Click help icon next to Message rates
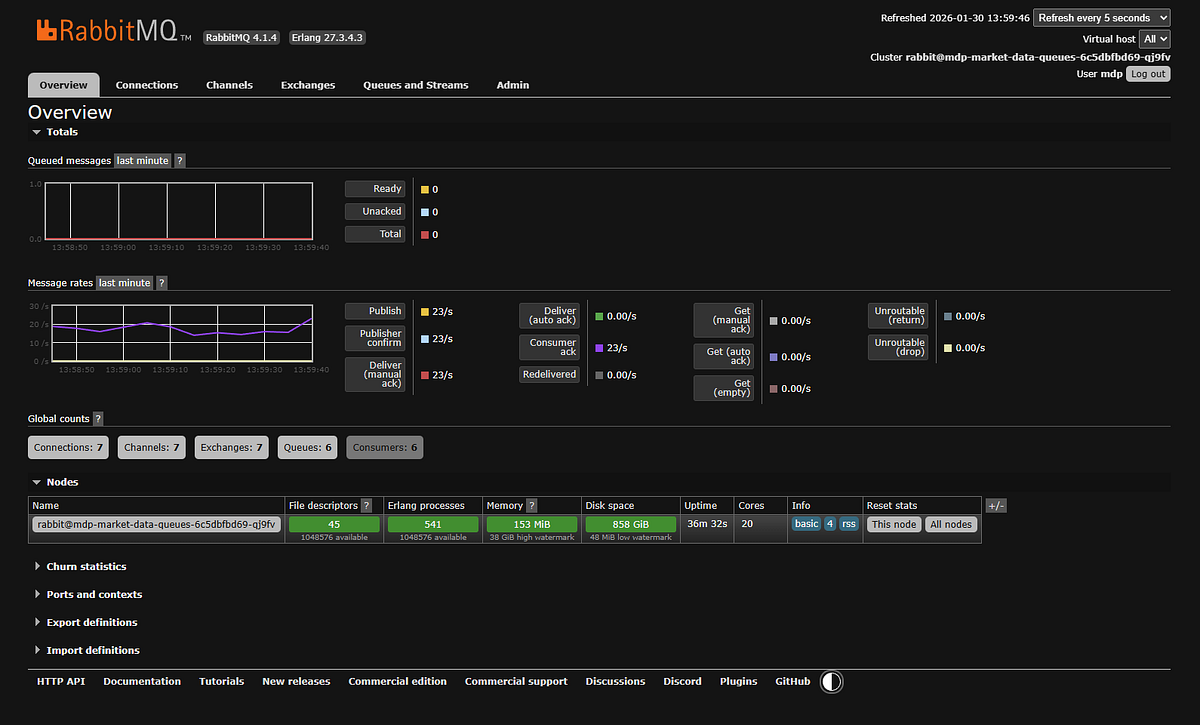This screenshot has width=1200, height=725. pyautogui.click(x=162, y=283)
